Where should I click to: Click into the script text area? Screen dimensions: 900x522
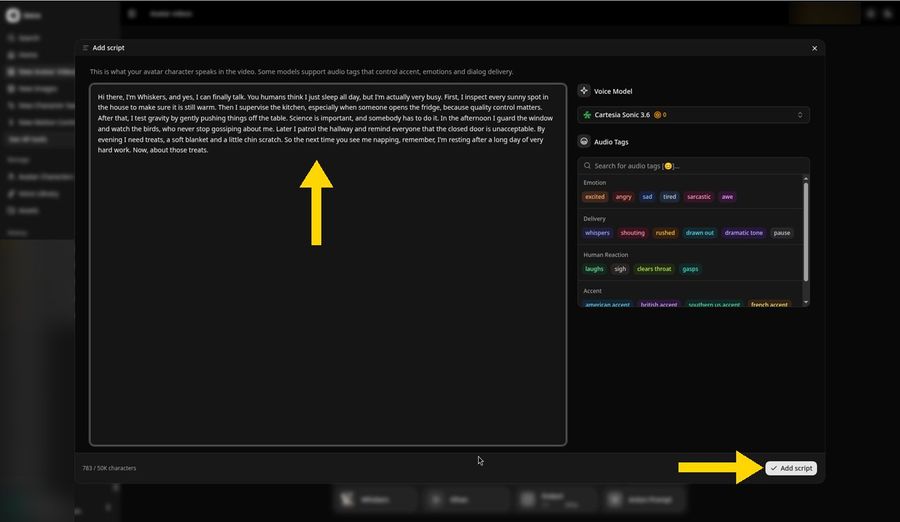pos(328,264)
